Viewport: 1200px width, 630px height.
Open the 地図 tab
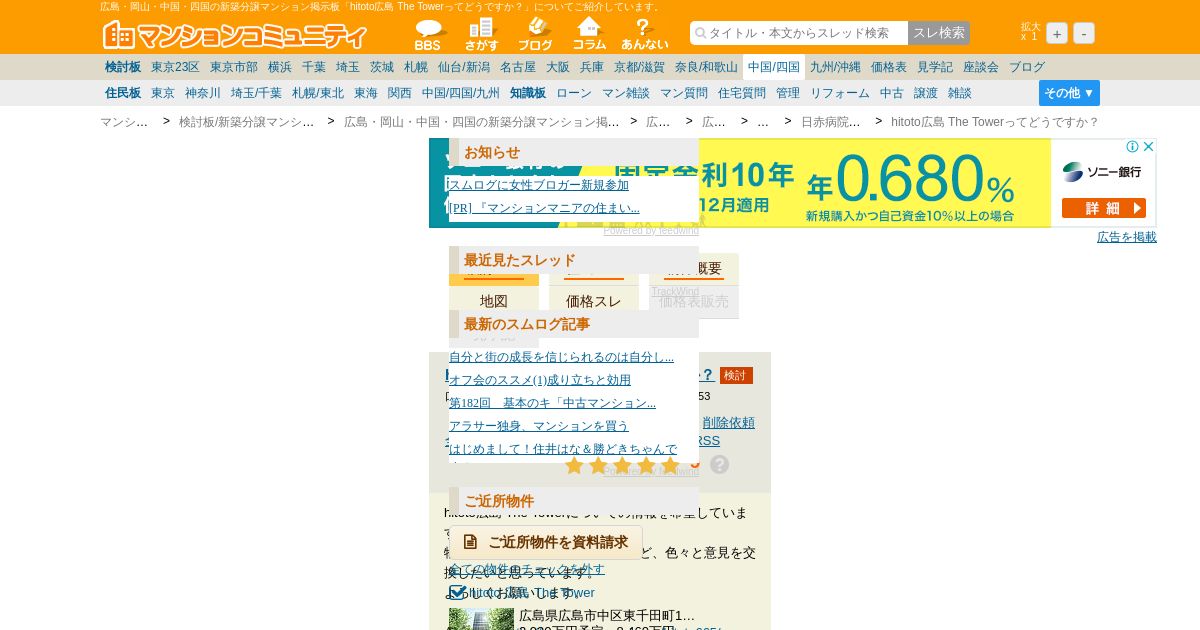(494, 301)
